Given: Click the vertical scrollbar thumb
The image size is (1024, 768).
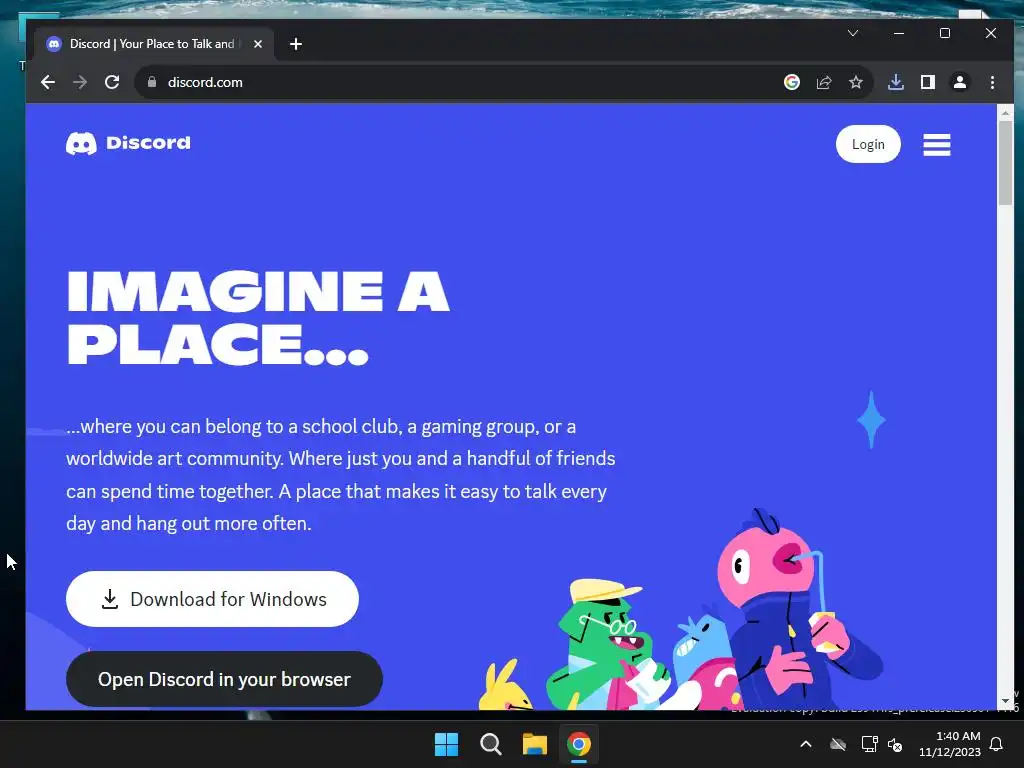Looking at the screenshot, I should click(1005, 163).
